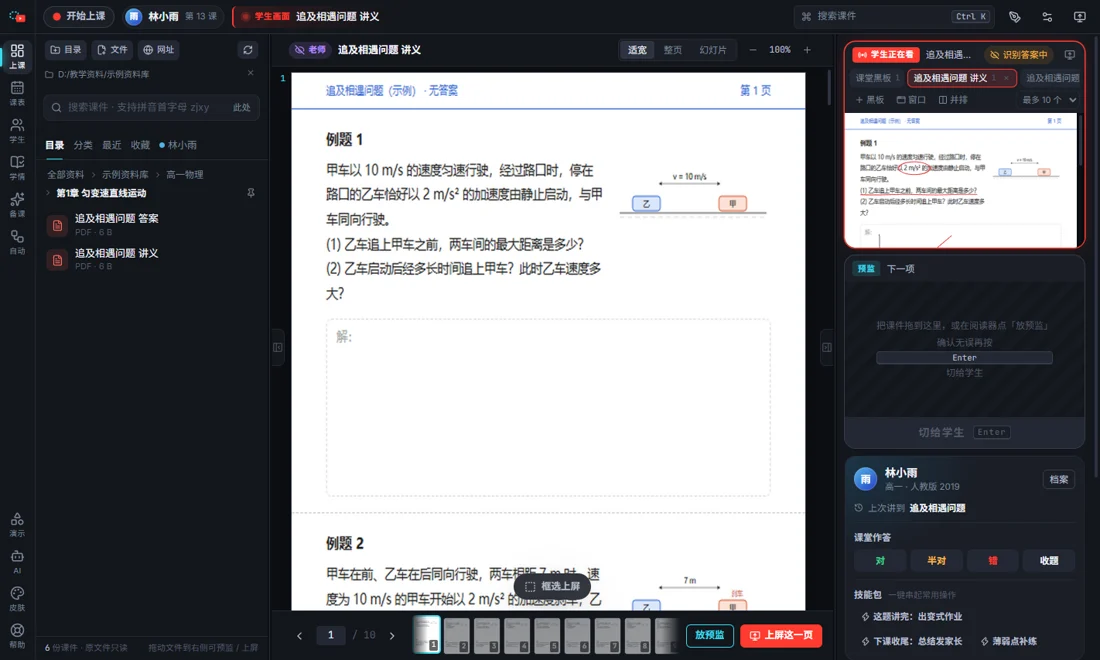Viewport: 1100px width, 660px height.
Task: Switch to the 目录 tab in file panel
Action: [55, 145]
